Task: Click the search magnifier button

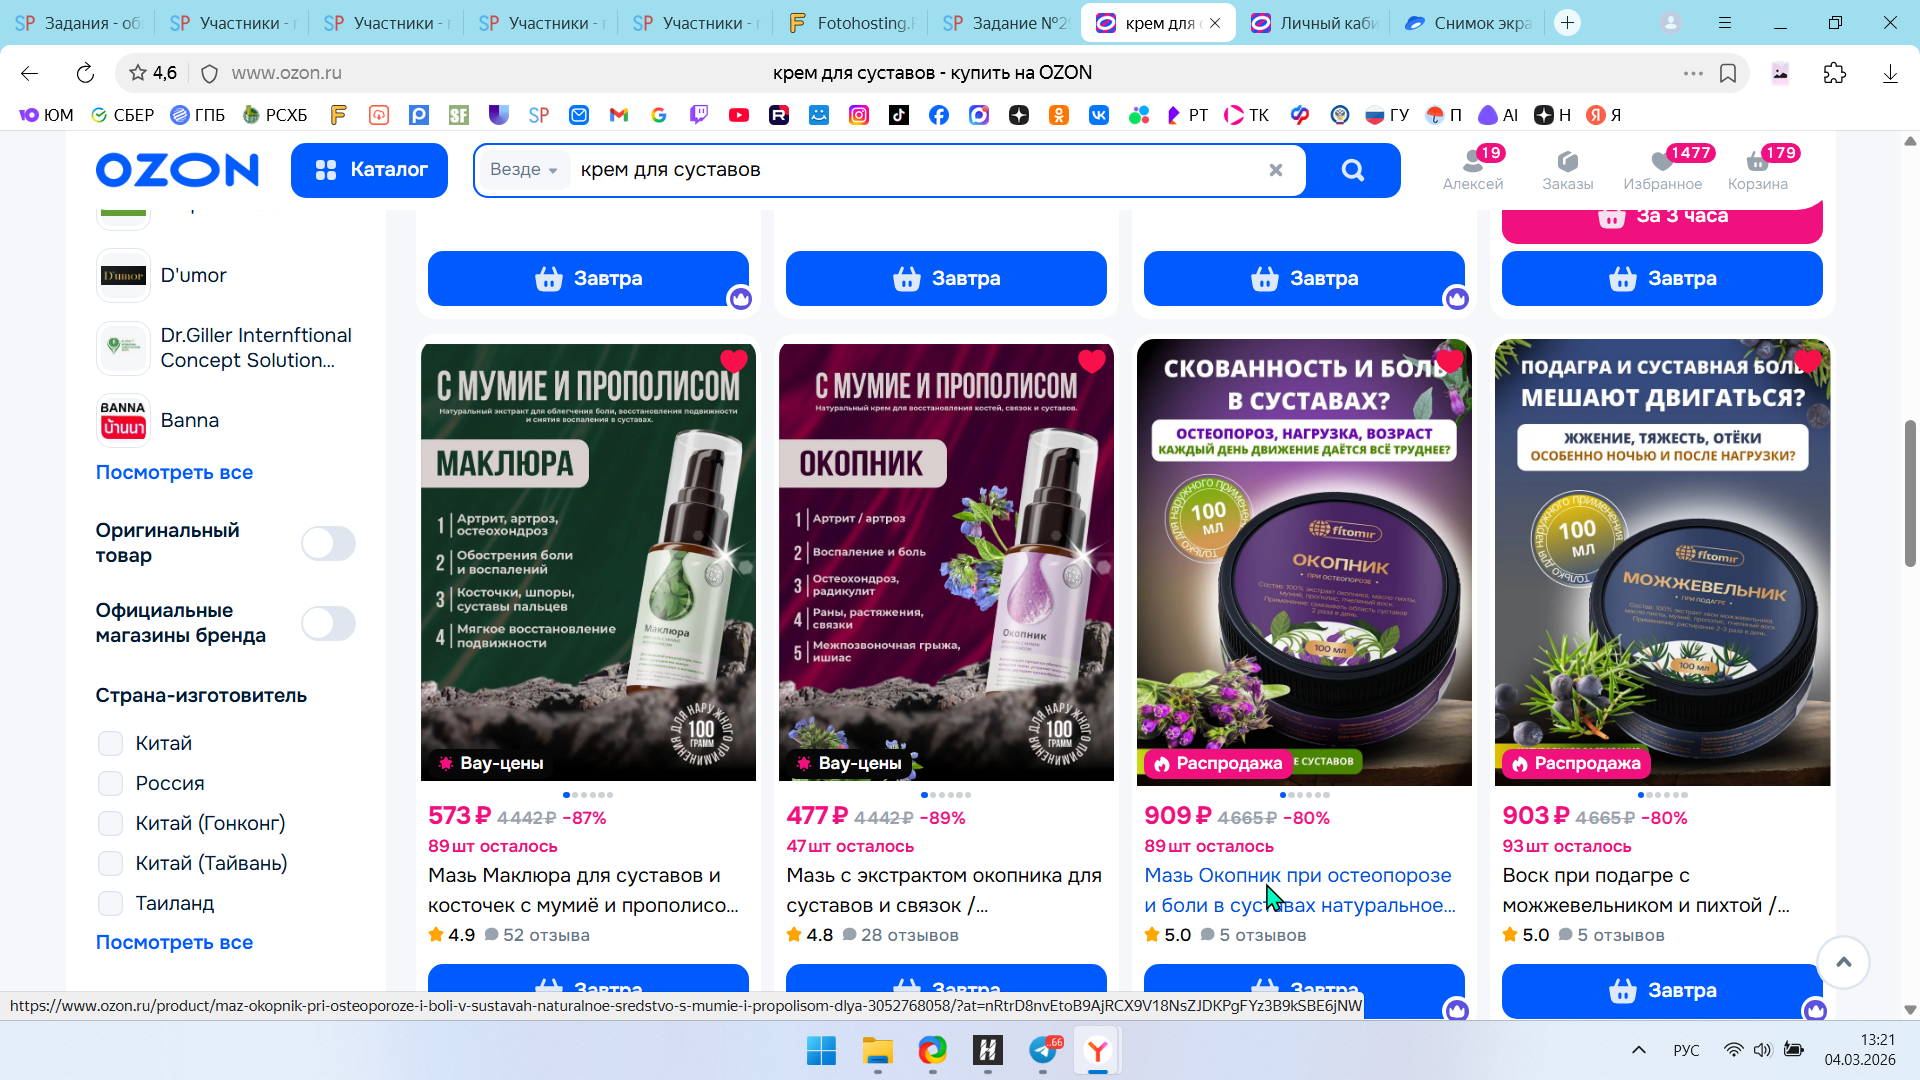Action: point(1352,170)
